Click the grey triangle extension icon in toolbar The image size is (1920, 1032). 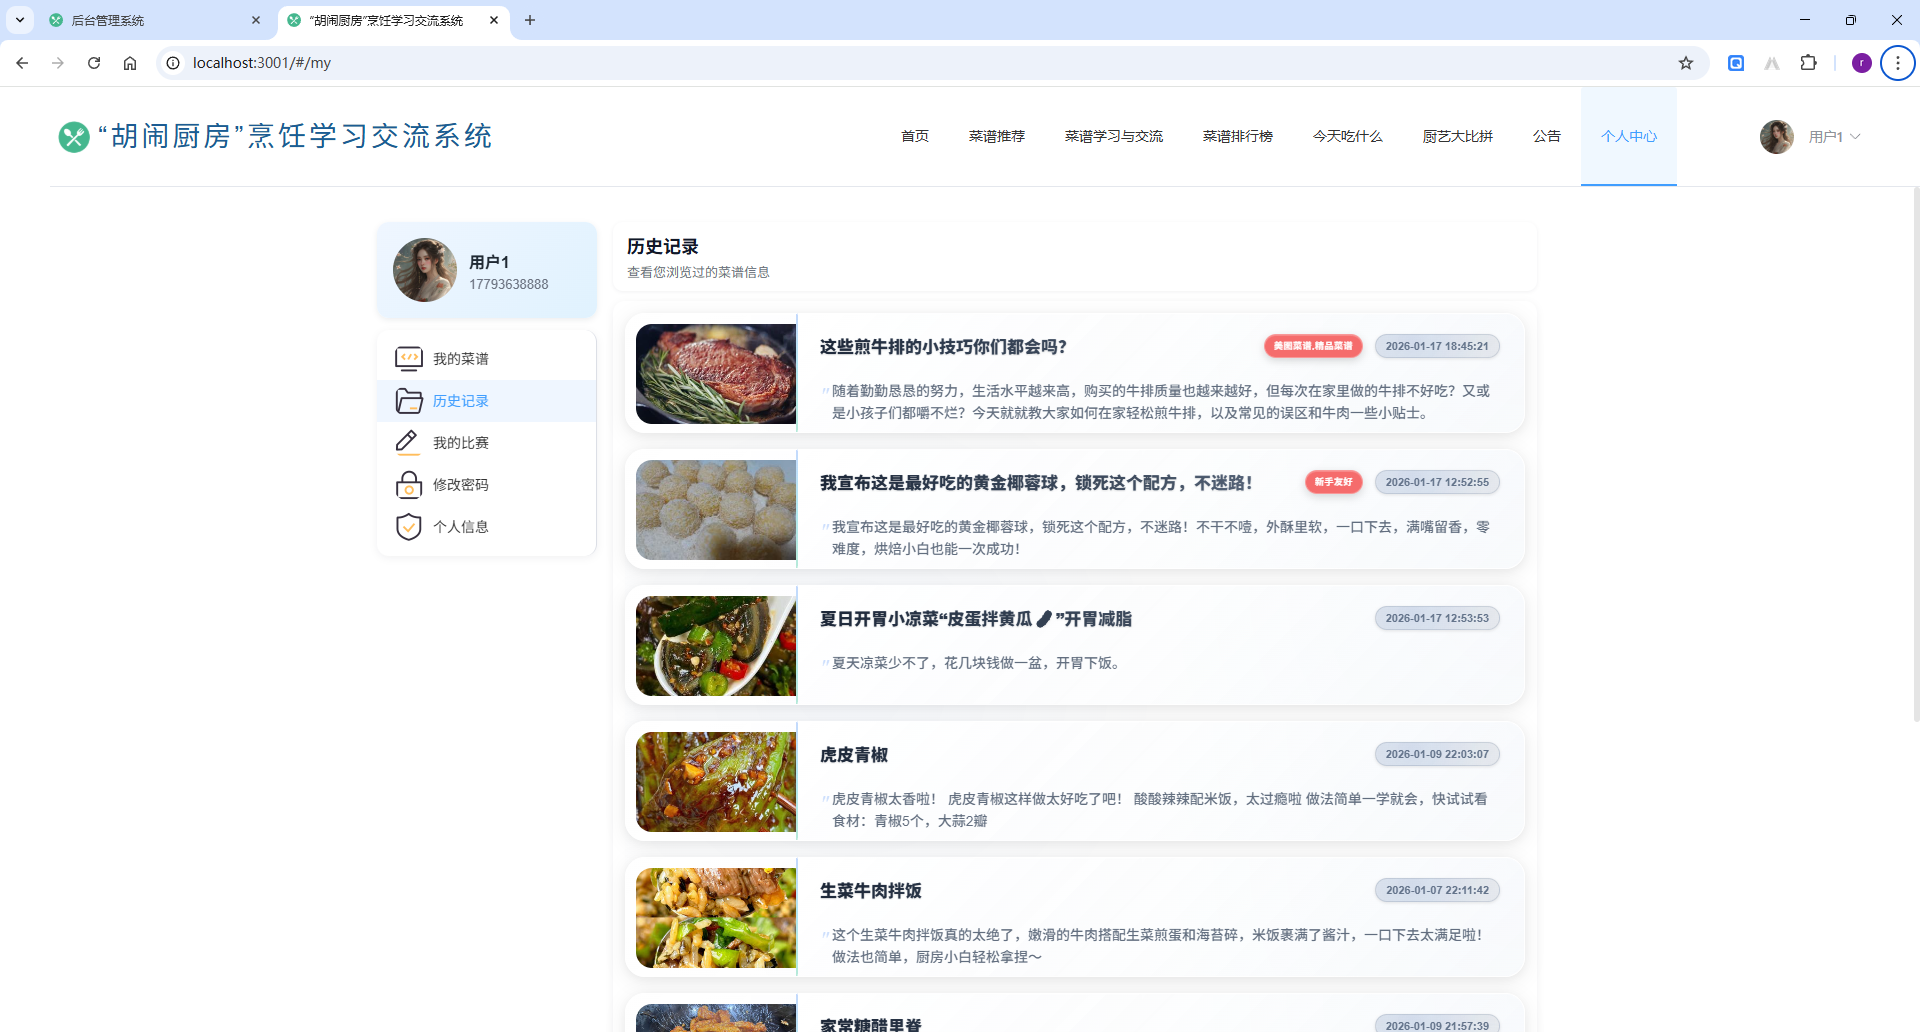coord(1772,63)
